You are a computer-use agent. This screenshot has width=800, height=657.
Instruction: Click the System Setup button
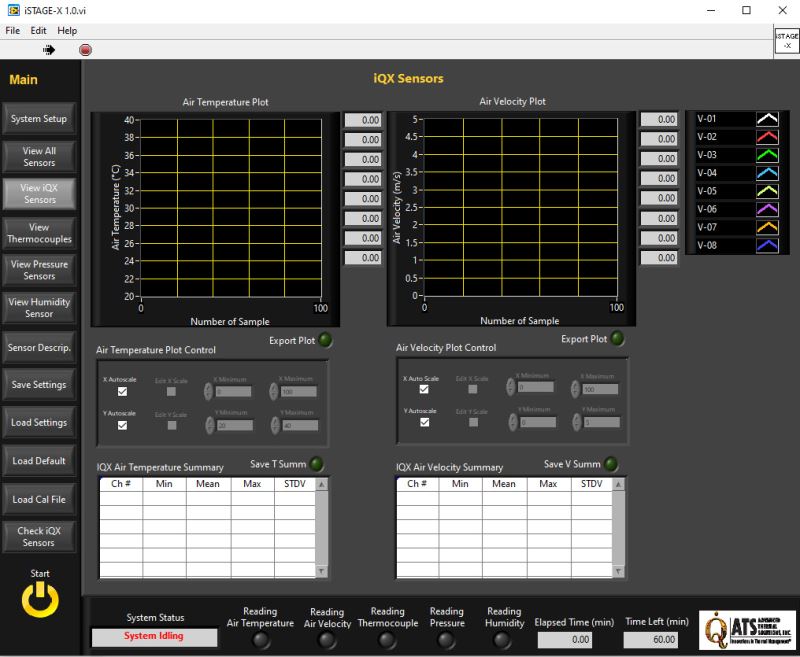(39, 119)
